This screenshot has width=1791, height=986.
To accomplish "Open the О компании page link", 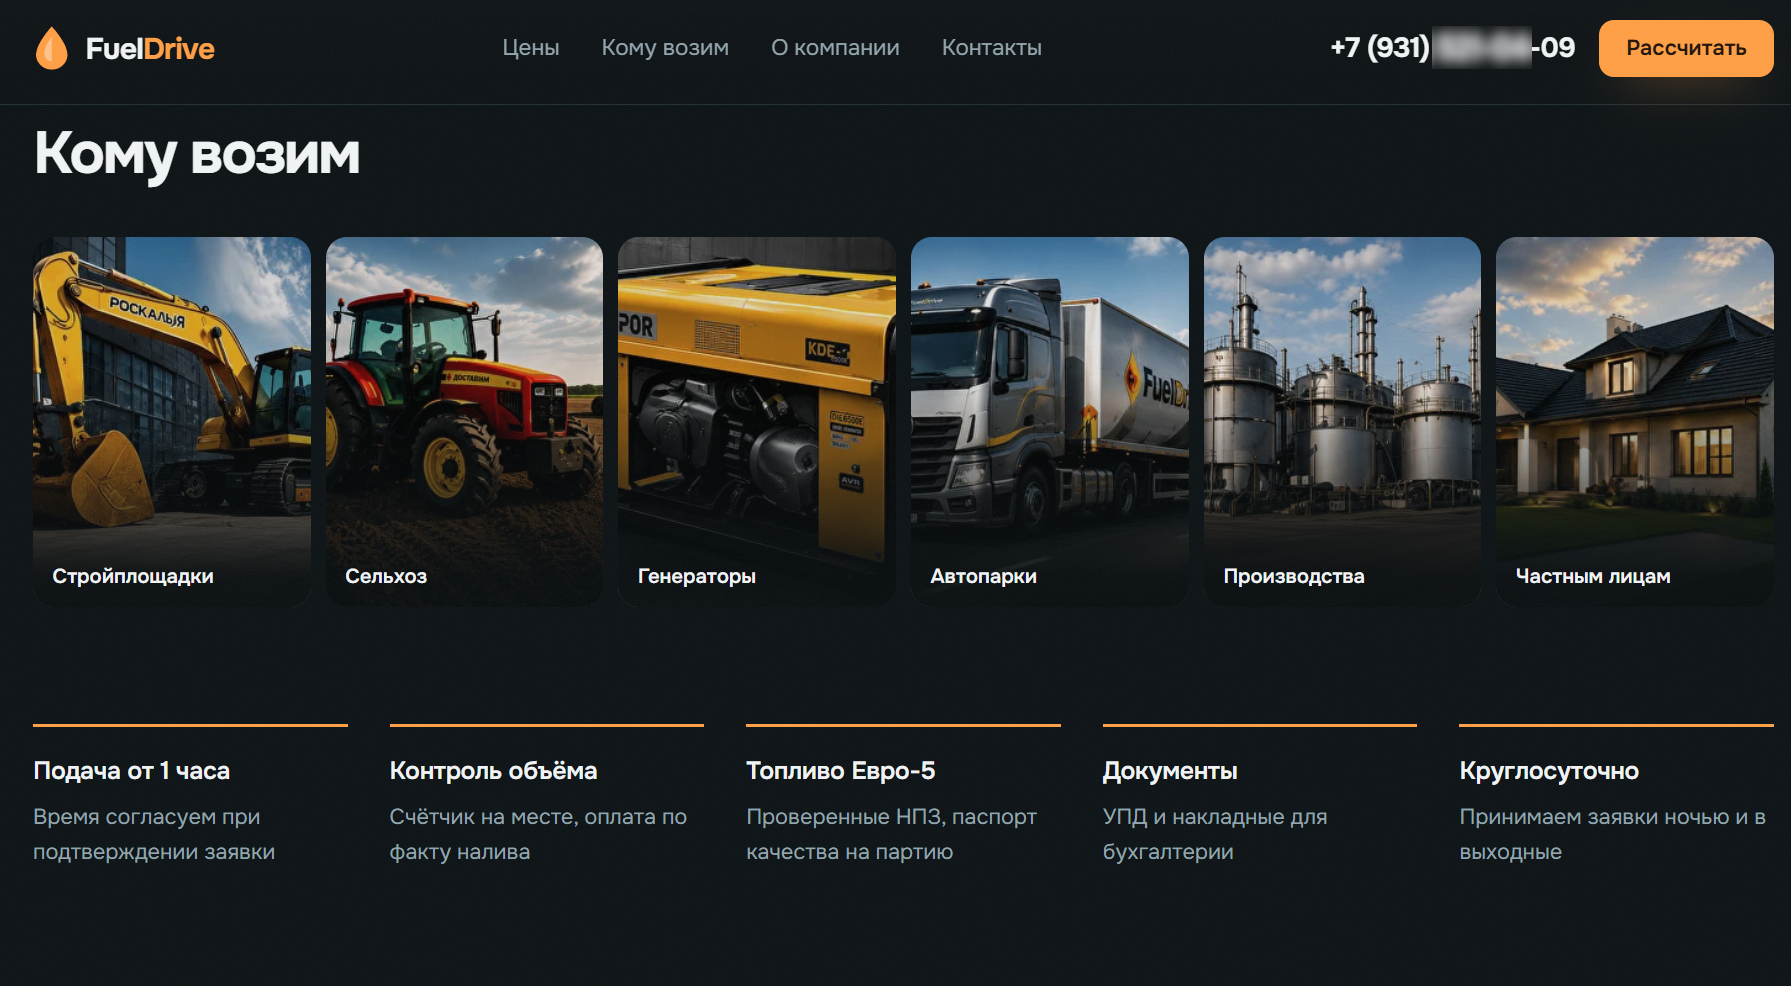I will (835, 48).
